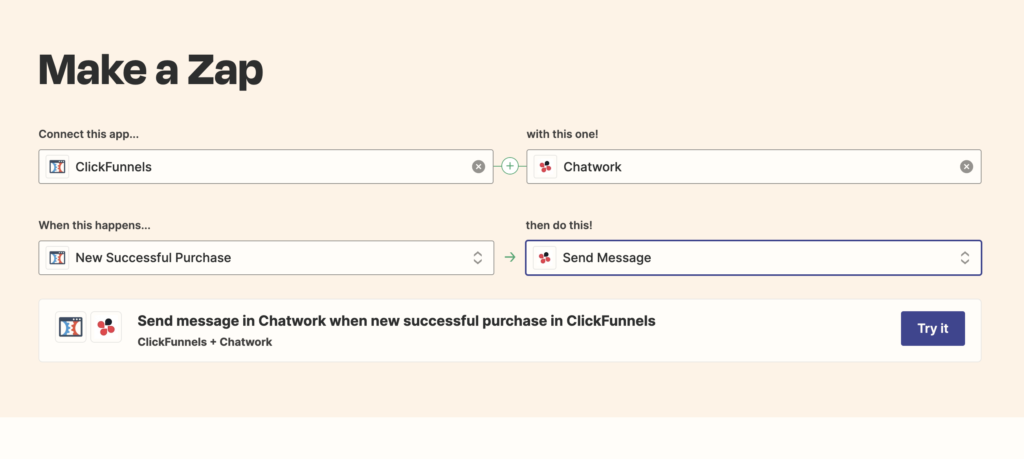Click the Try it button
1024x459 pixels.
[x=933, y=328]
